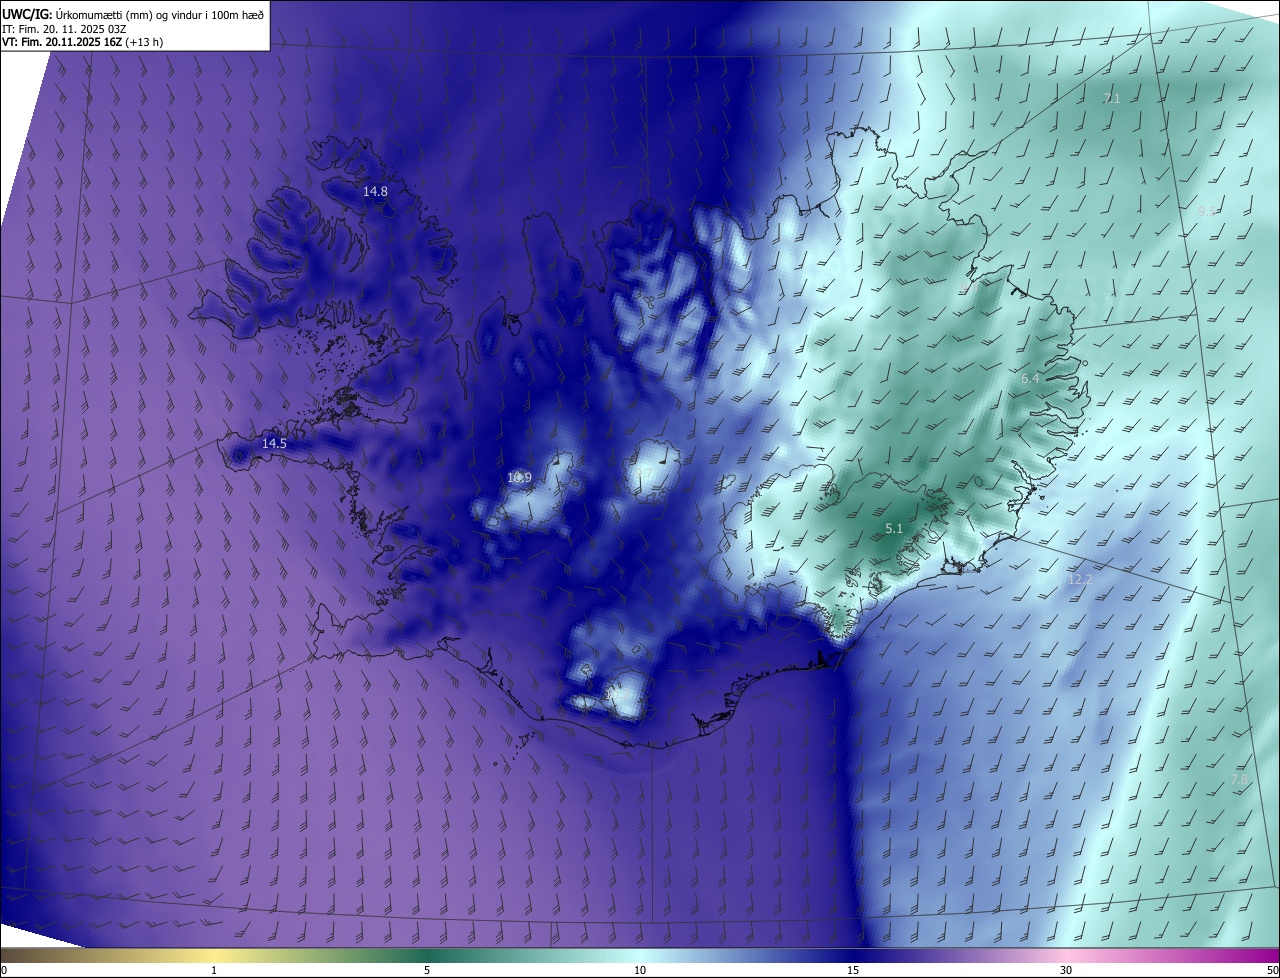Click the '5' label on the color scale
Image resolution: width=1280 pixels, height=978 pixels.
pos(427,970)
